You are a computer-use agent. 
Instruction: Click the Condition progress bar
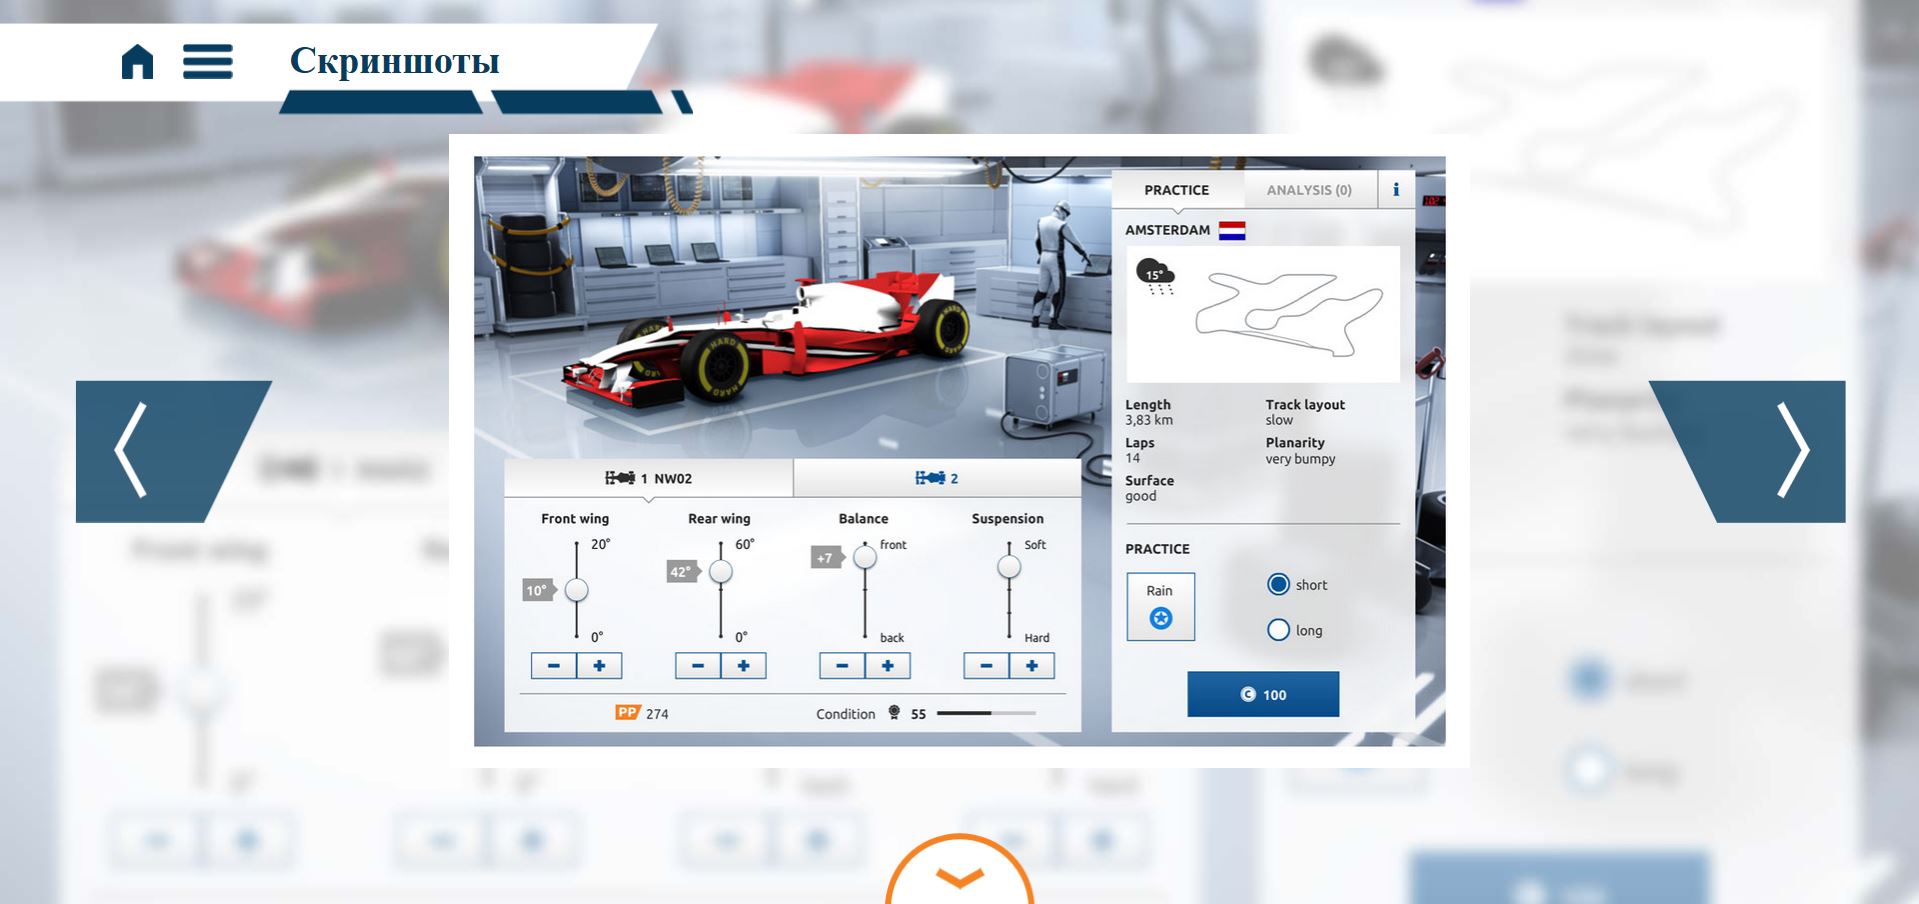[986, 713]
